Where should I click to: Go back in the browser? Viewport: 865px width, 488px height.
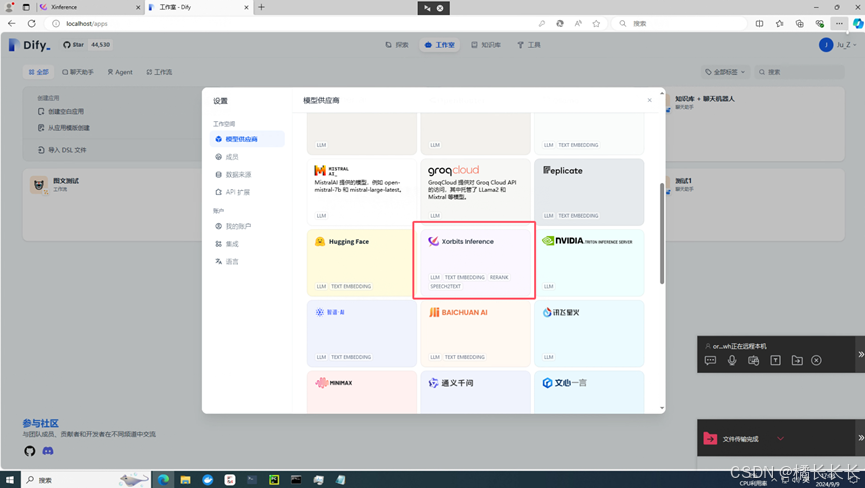coord(12,23)
